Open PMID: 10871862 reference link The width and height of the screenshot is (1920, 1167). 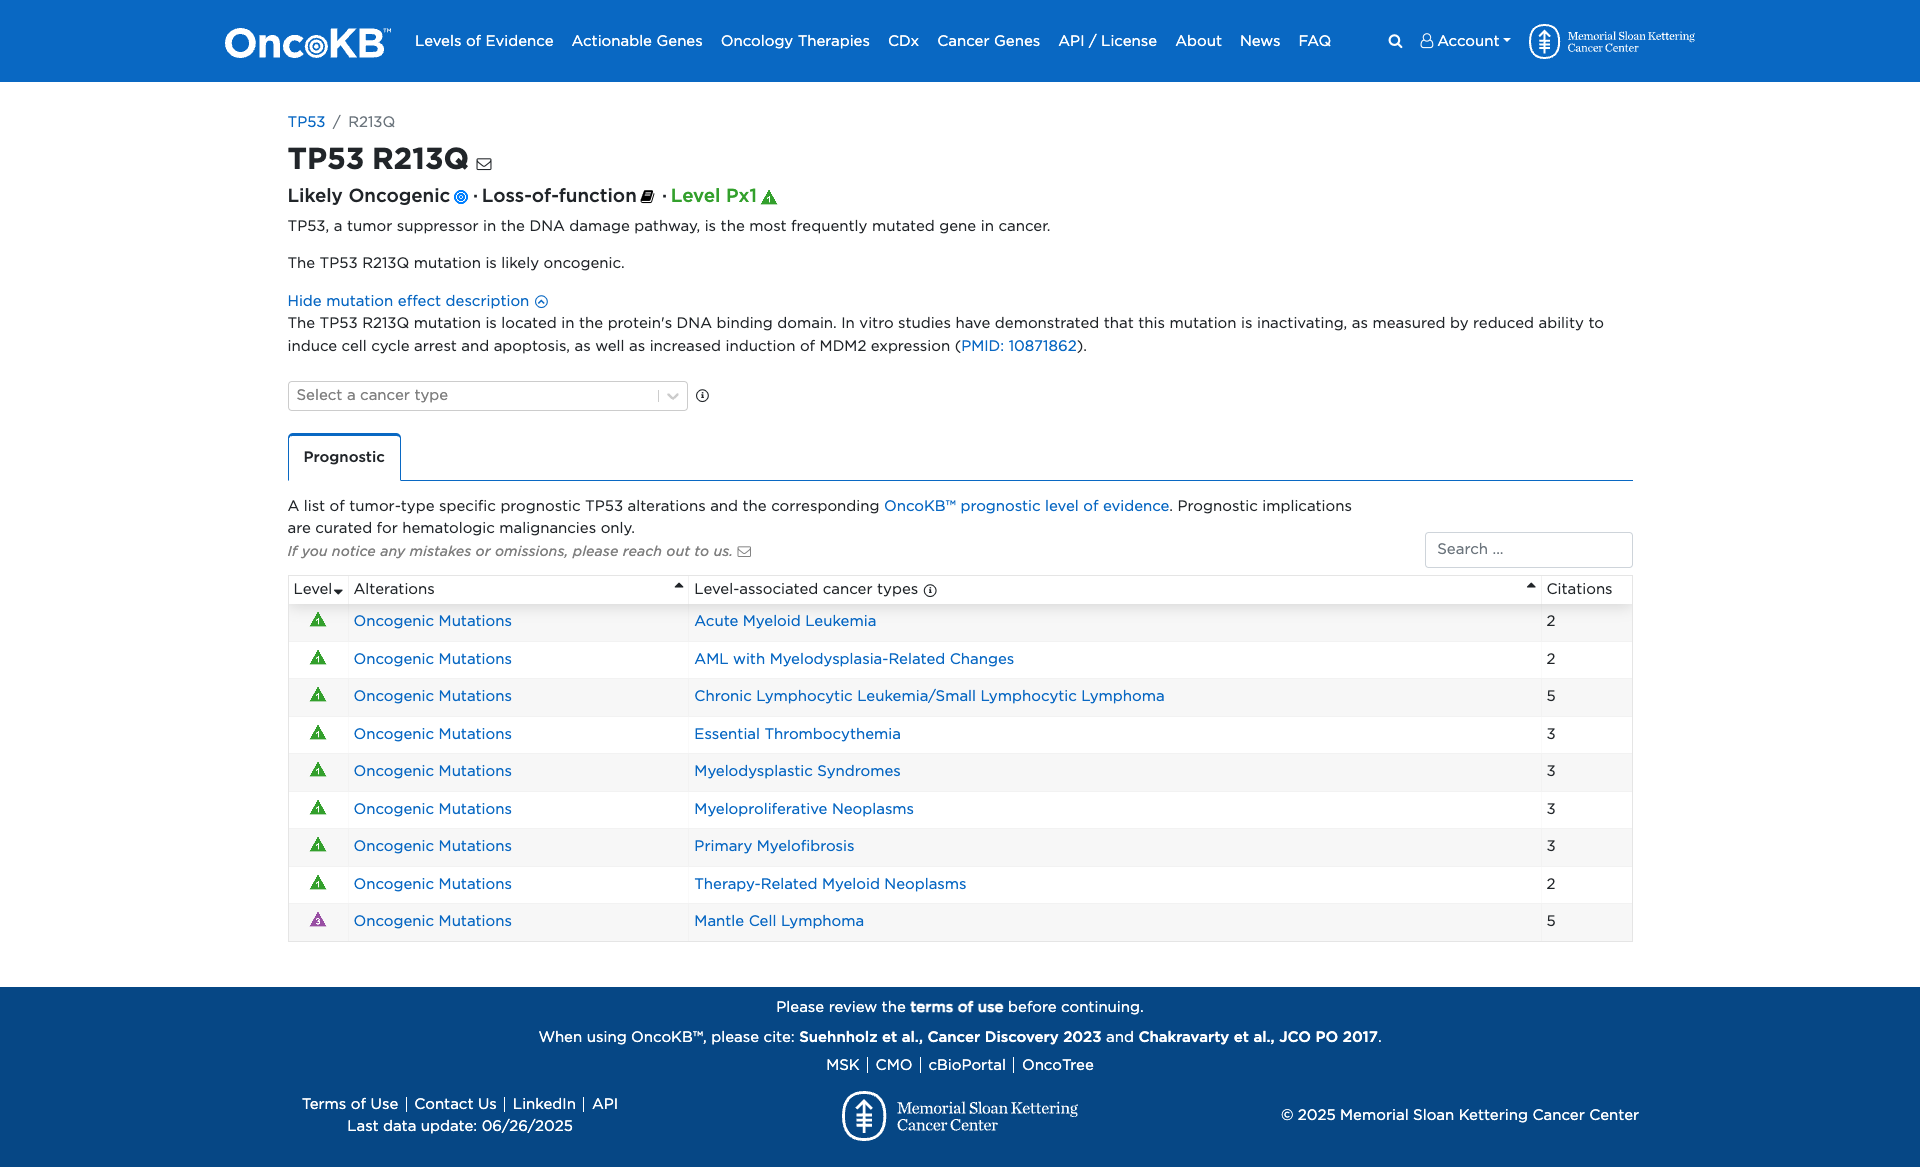(1019, 346)
